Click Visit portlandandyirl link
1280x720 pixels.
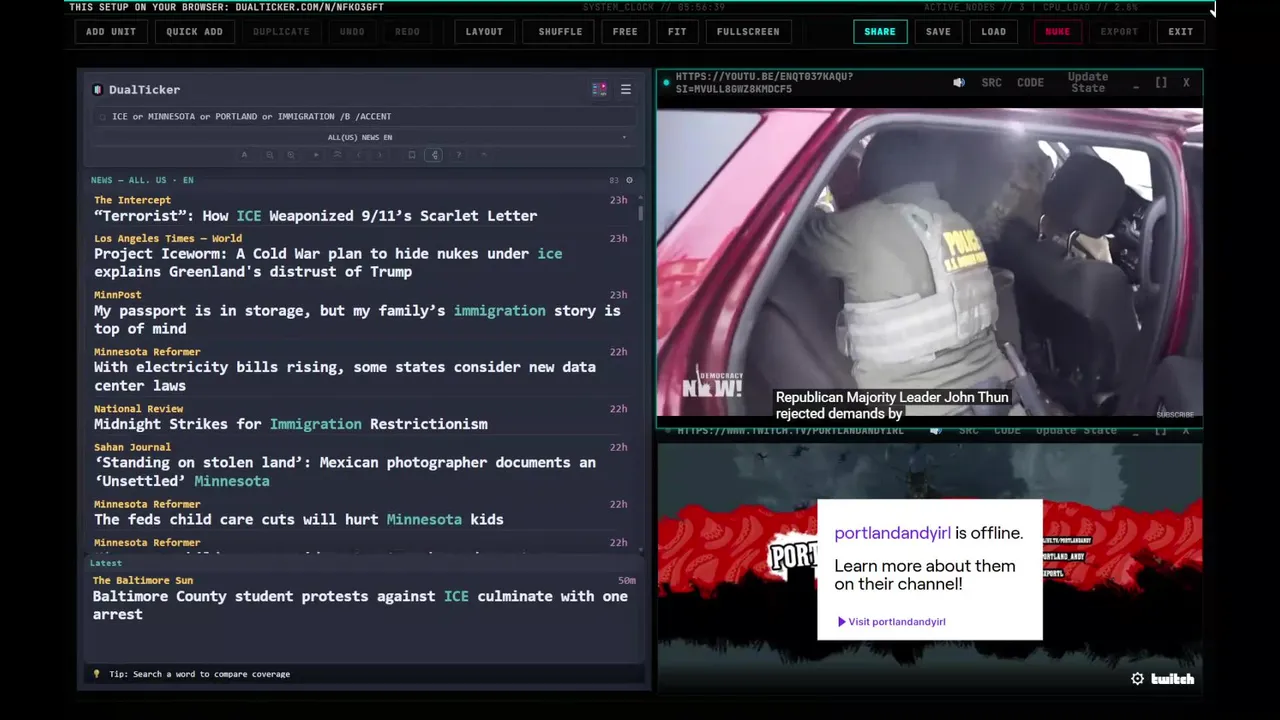pyautogui.click(x=891, y=622)
